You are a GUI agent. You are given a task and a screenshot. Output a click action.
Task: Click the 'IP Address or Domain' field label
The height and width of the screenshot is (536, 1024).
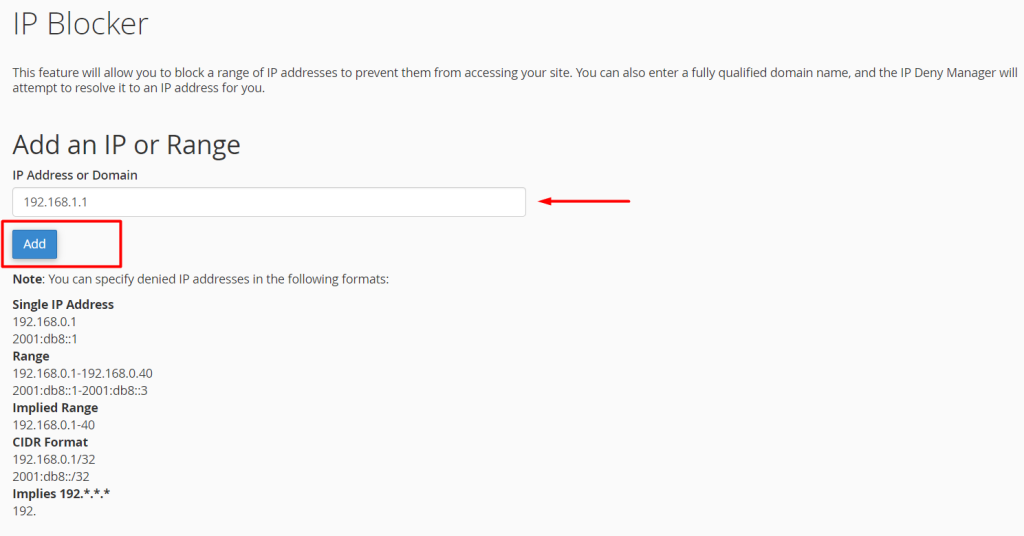[x=75, y=175]
